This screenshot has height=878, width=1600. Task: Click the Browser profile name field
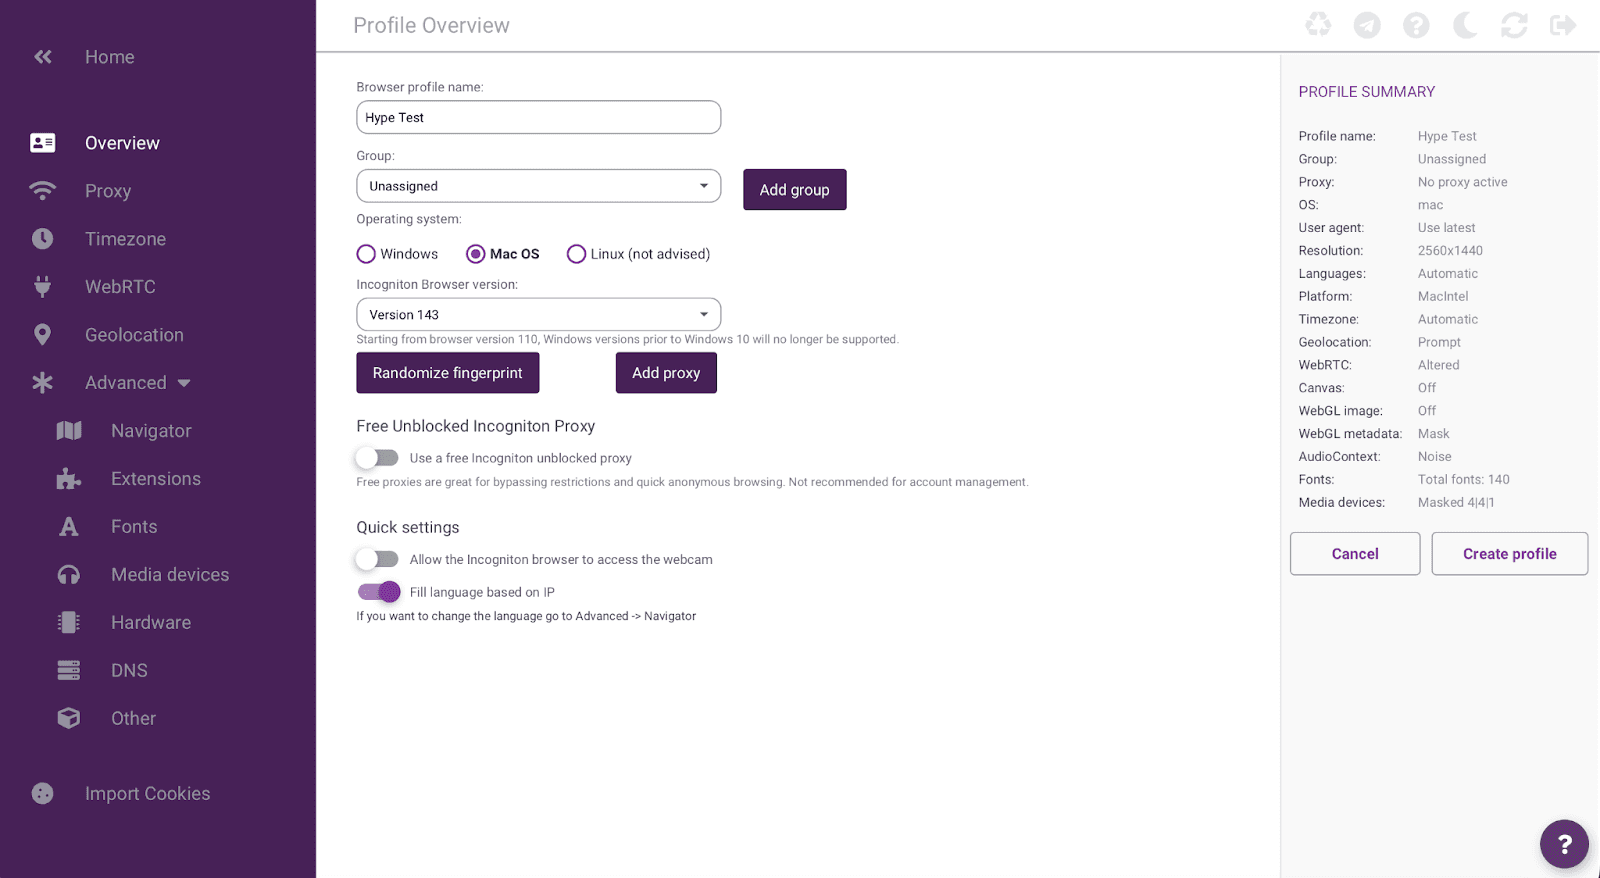click(538, 117)
